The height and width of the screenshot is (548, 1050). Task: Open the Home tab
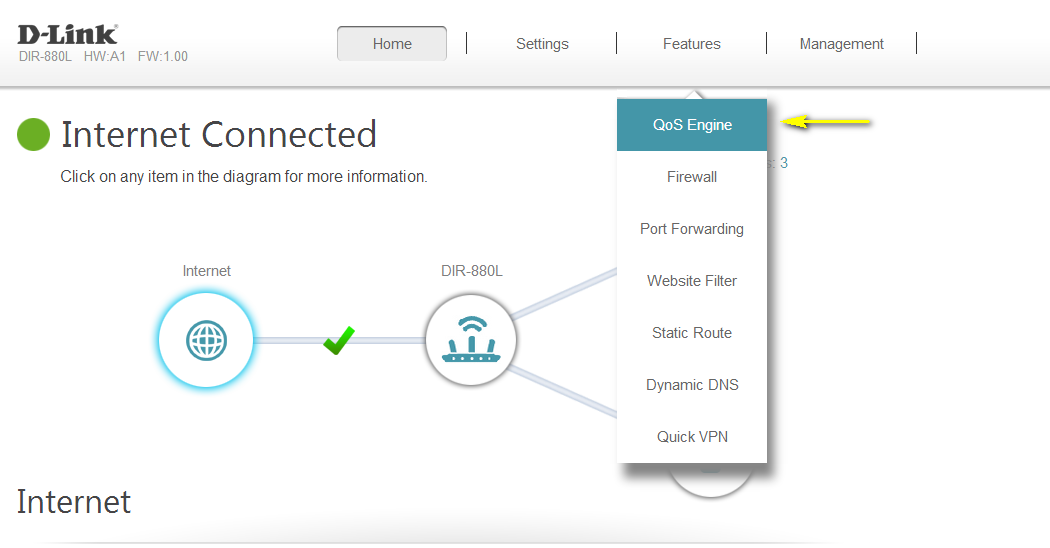tap(392, 44)
